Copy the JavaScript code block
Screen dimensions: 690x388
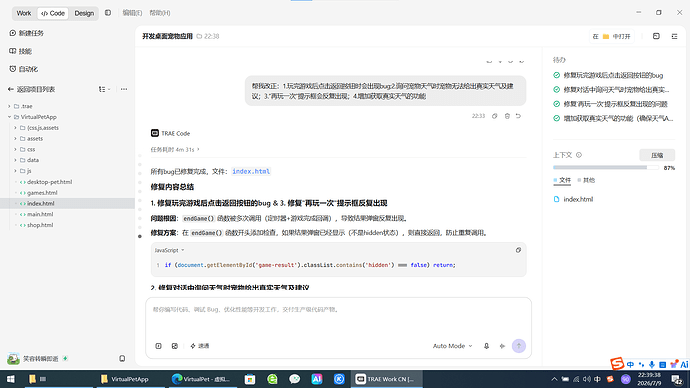tap(518, 250)
